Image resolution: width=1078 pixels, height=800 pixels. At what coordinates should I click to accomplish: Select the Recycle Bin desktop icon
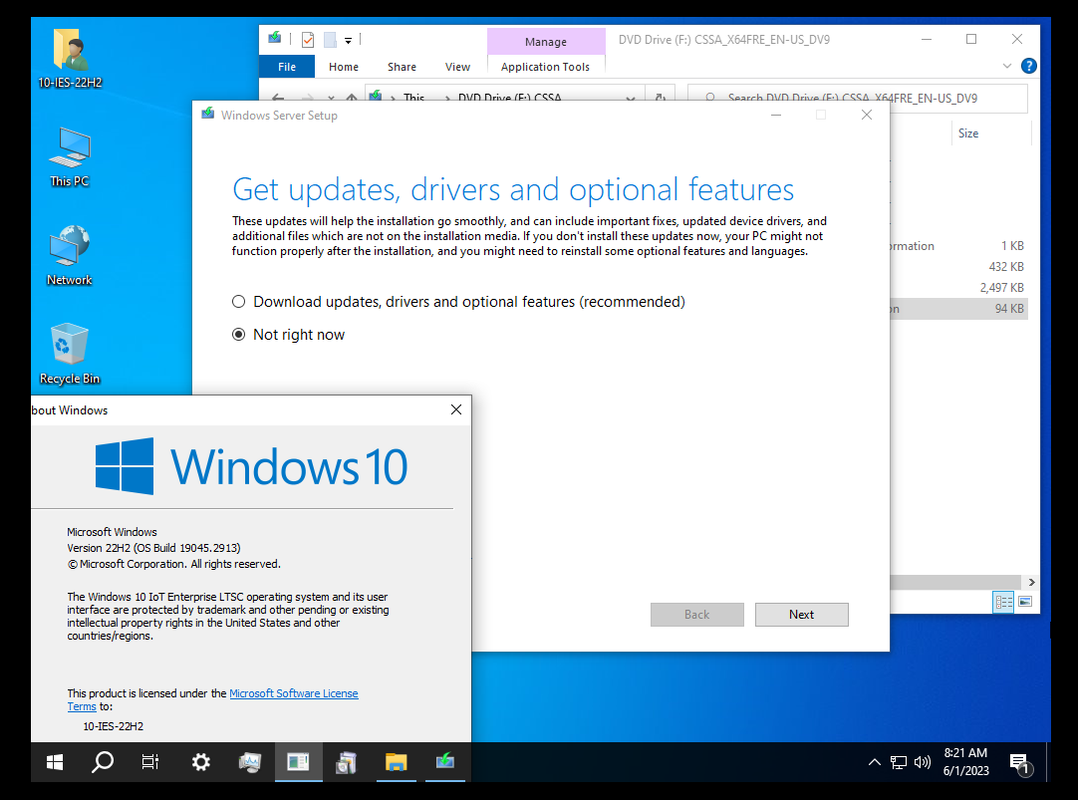tap(69, 354)
